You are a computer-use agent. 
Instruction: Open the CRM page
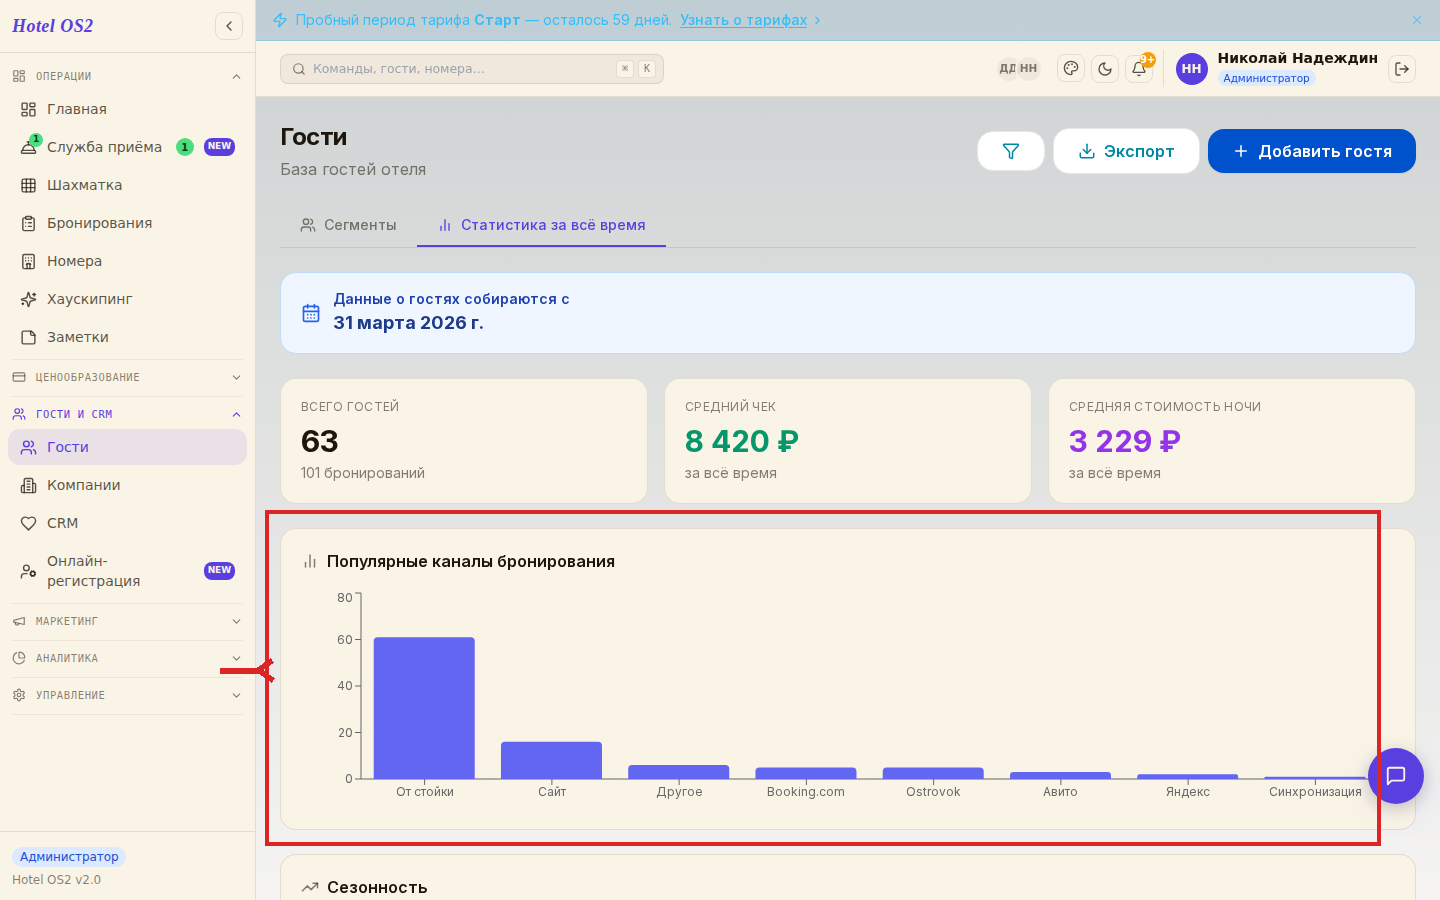tap(127, 523)
